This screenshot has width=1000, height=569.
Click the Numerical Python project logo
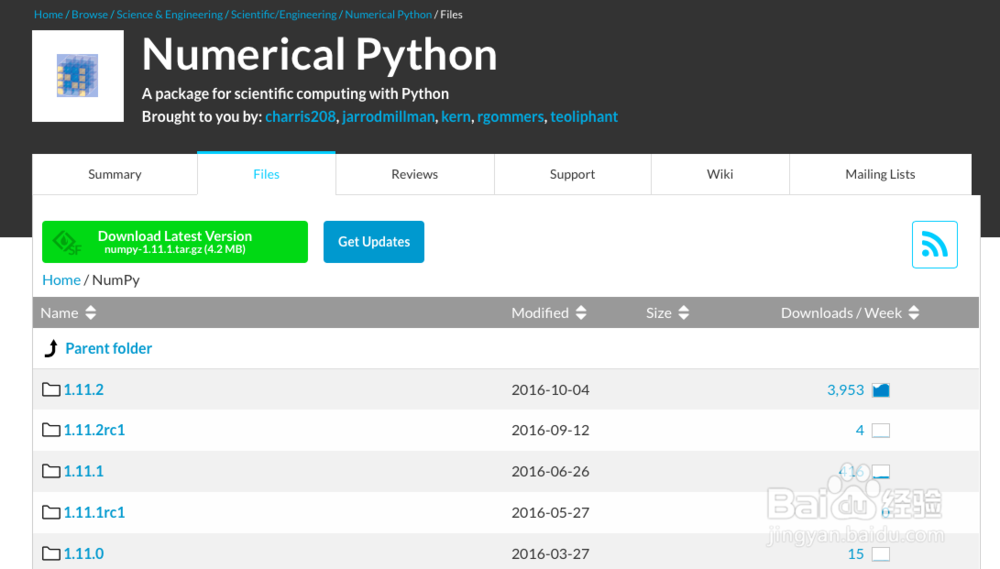click(78, 76)
